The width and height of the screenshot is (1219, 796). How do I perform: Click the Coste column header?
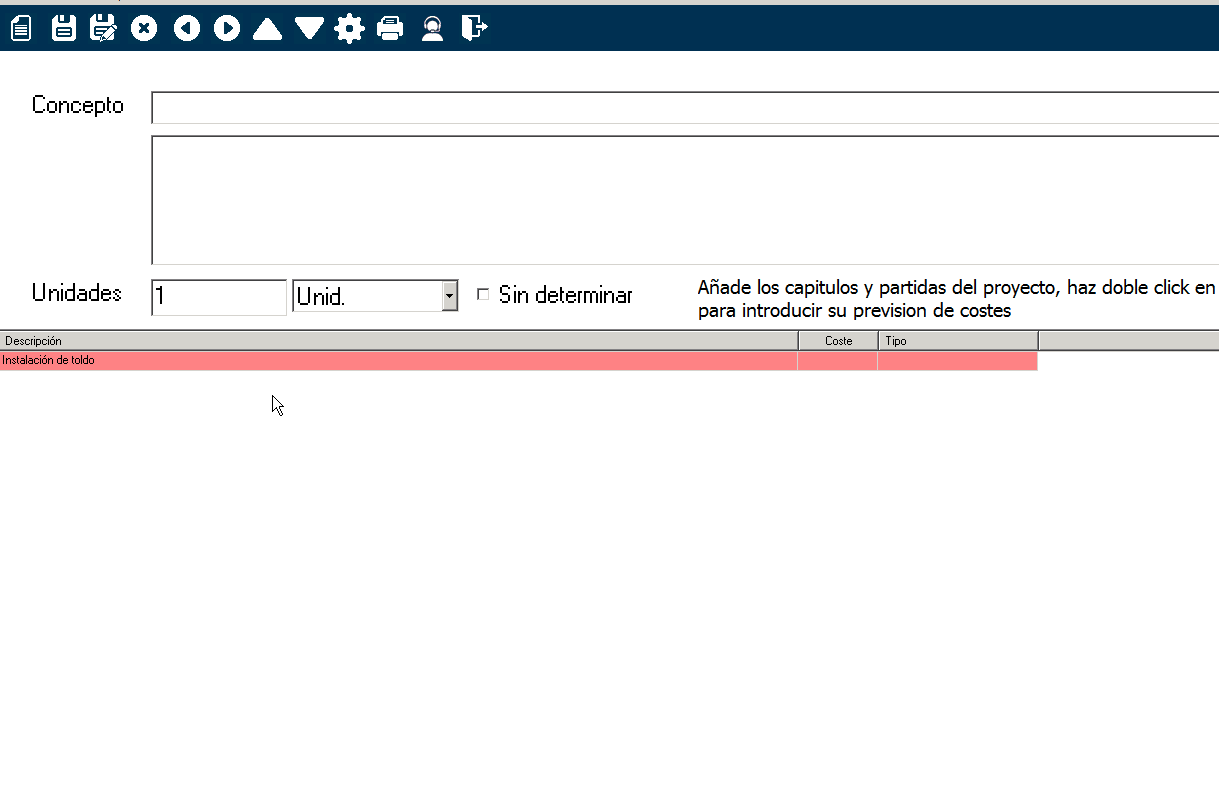[838, 341]
